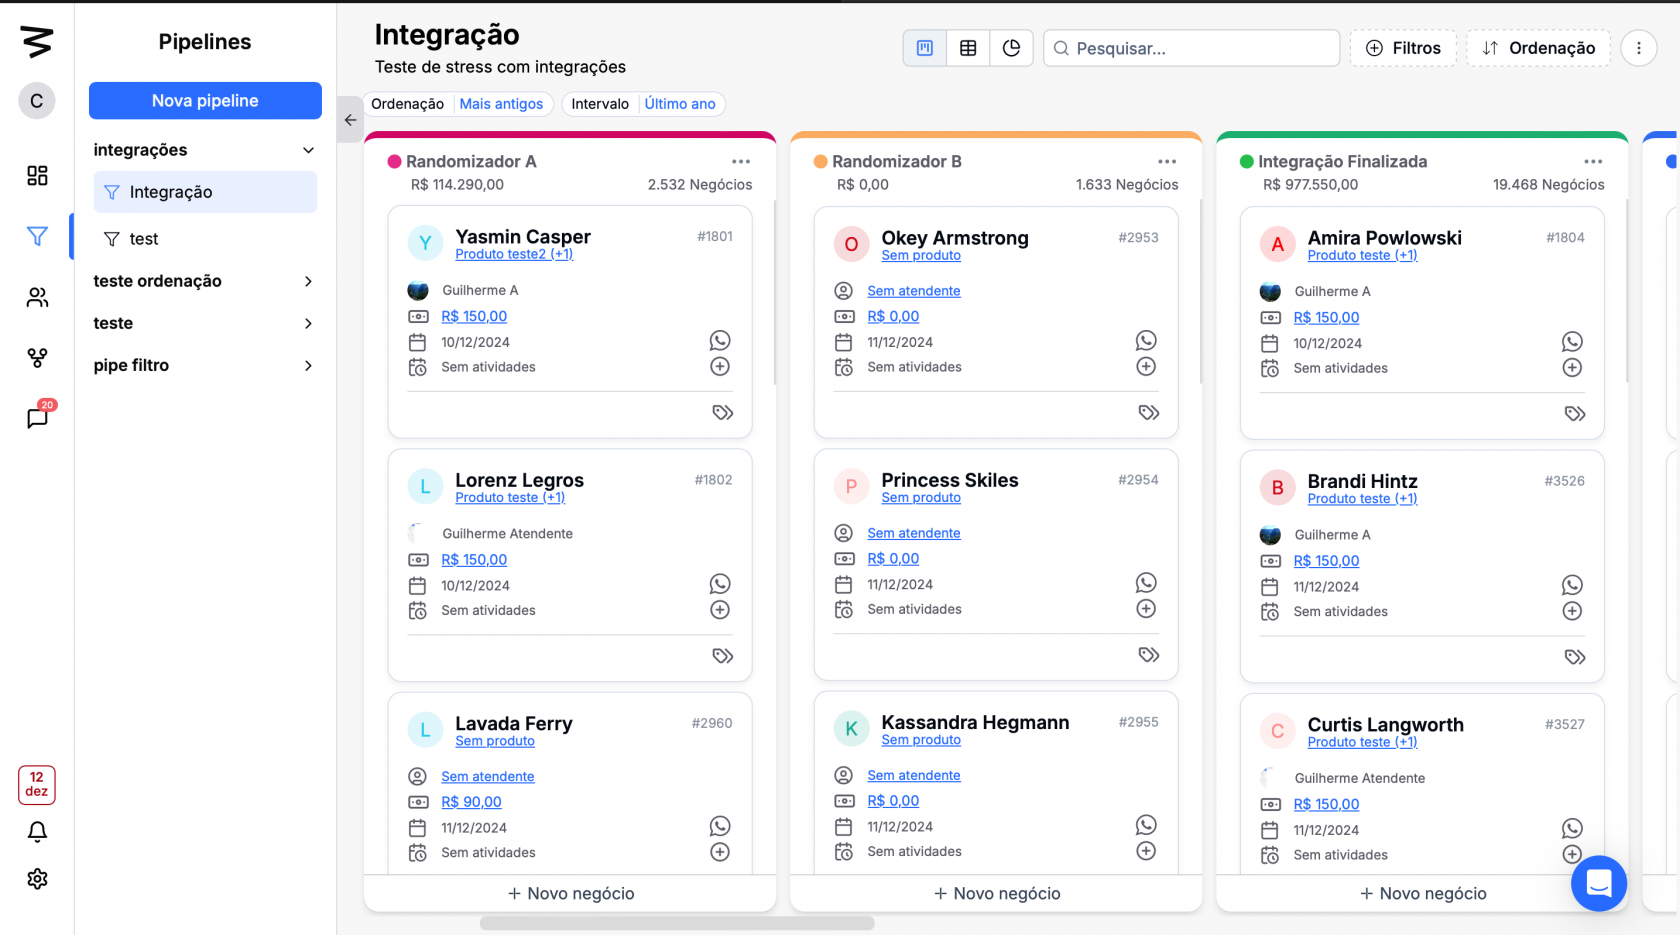Open notifications bell icon
1680x935 pixels.
(x=37, y=832)
